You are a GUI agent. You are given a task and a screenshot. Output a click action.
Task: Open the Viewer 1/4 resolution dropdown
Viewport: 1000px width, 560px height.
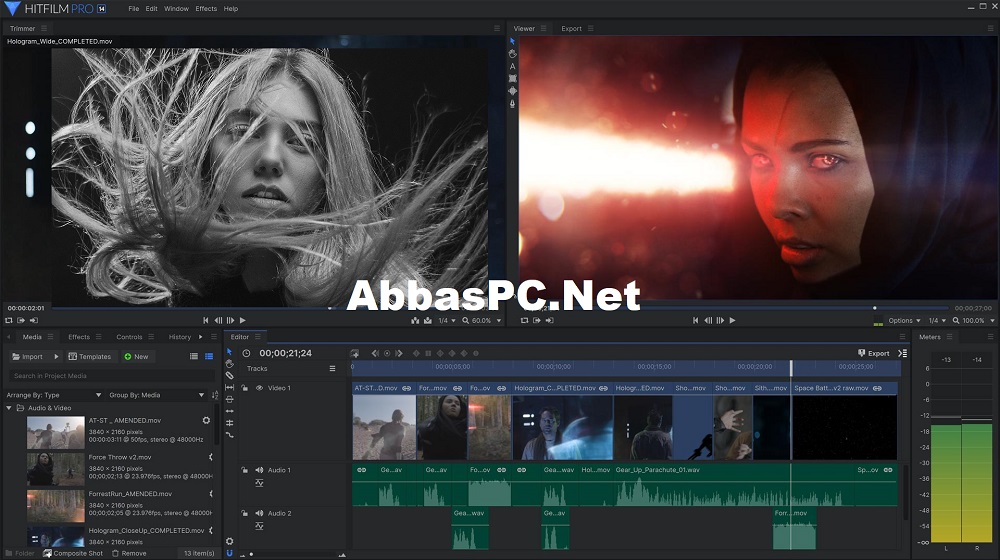[x=937, y=321]
